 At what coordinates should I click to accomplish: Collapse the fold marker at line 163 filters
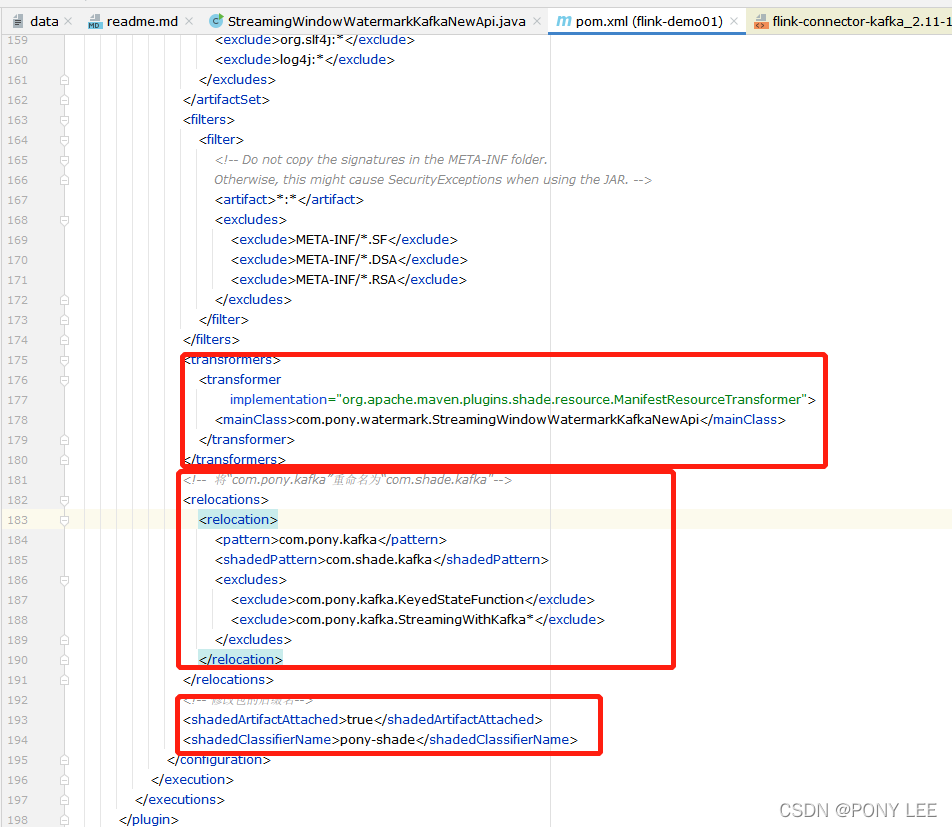tap(64, 120)
